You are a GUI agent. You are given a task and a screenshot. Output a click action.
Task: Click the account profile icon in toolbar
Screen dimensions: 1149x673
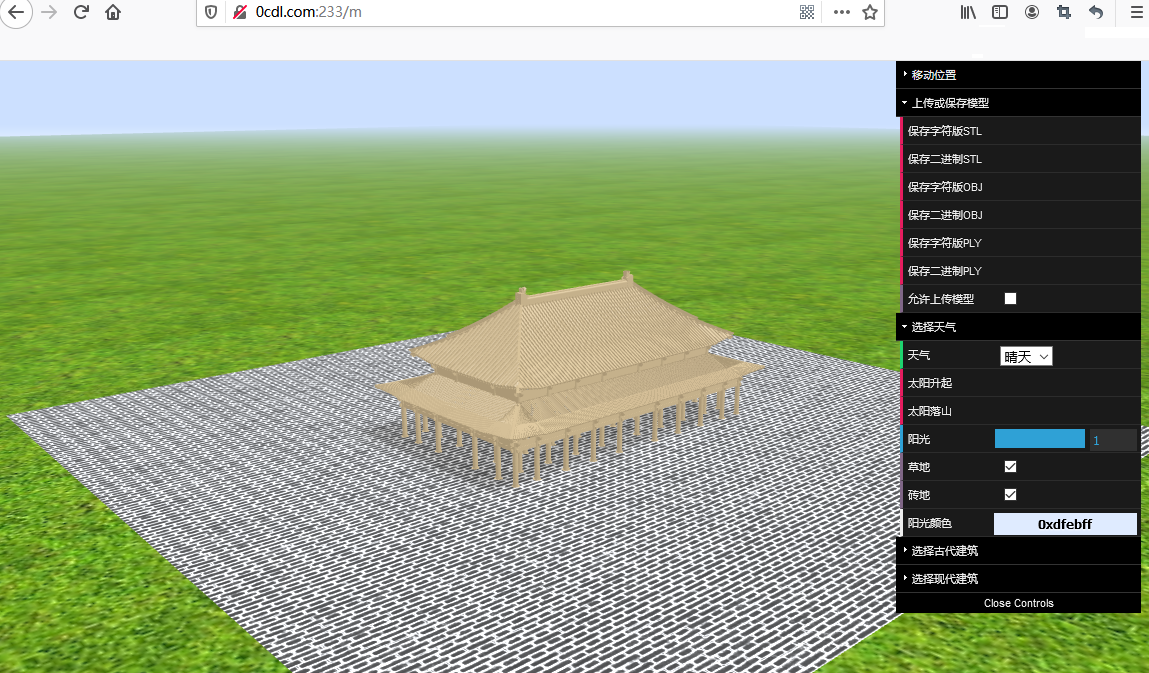(x=1032, y=12)
